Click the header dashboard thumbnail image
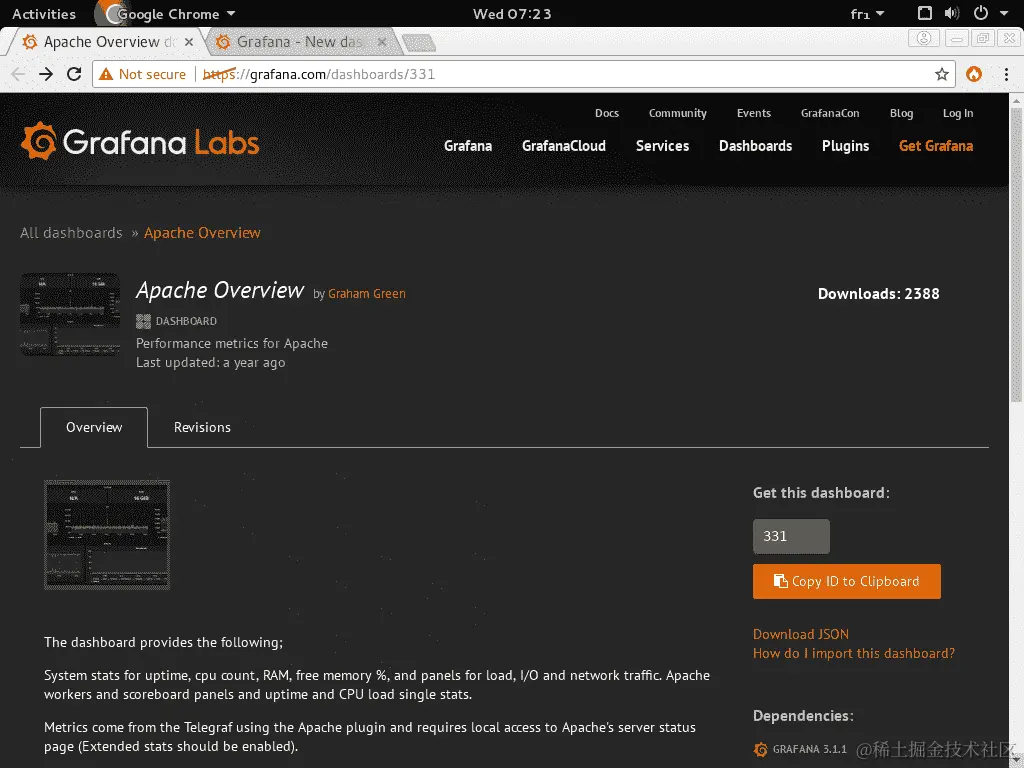 point(70,314)
